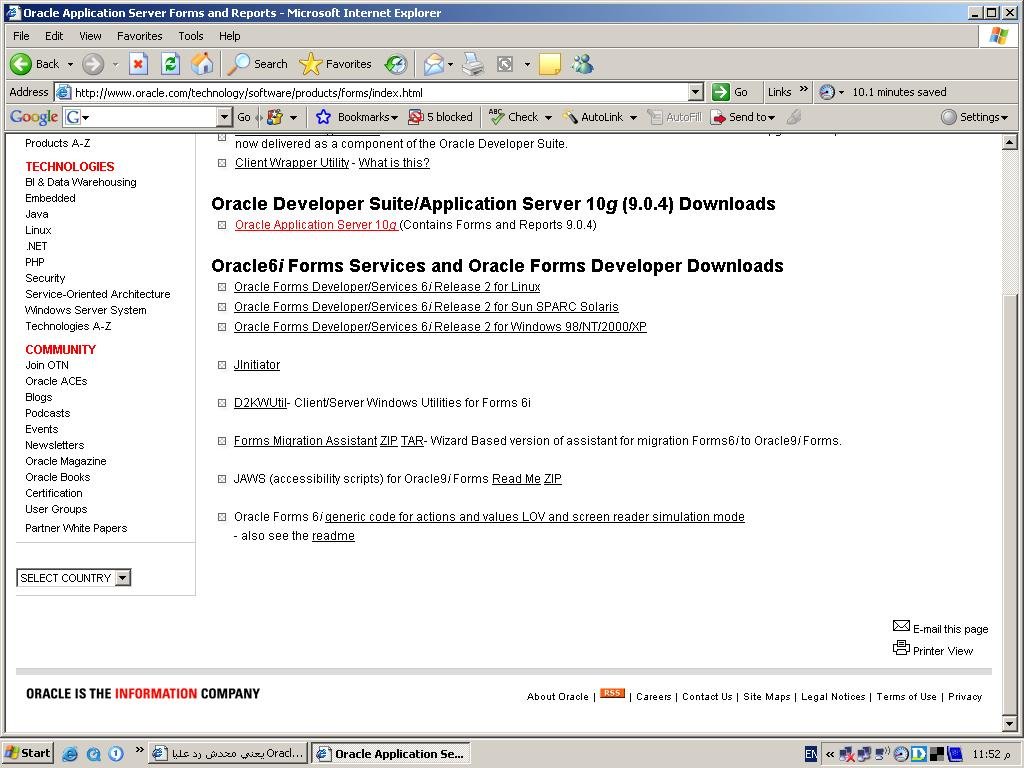Click the Bookmarks star on Google toolbar
1024x768 pixels.
[323, 117]
